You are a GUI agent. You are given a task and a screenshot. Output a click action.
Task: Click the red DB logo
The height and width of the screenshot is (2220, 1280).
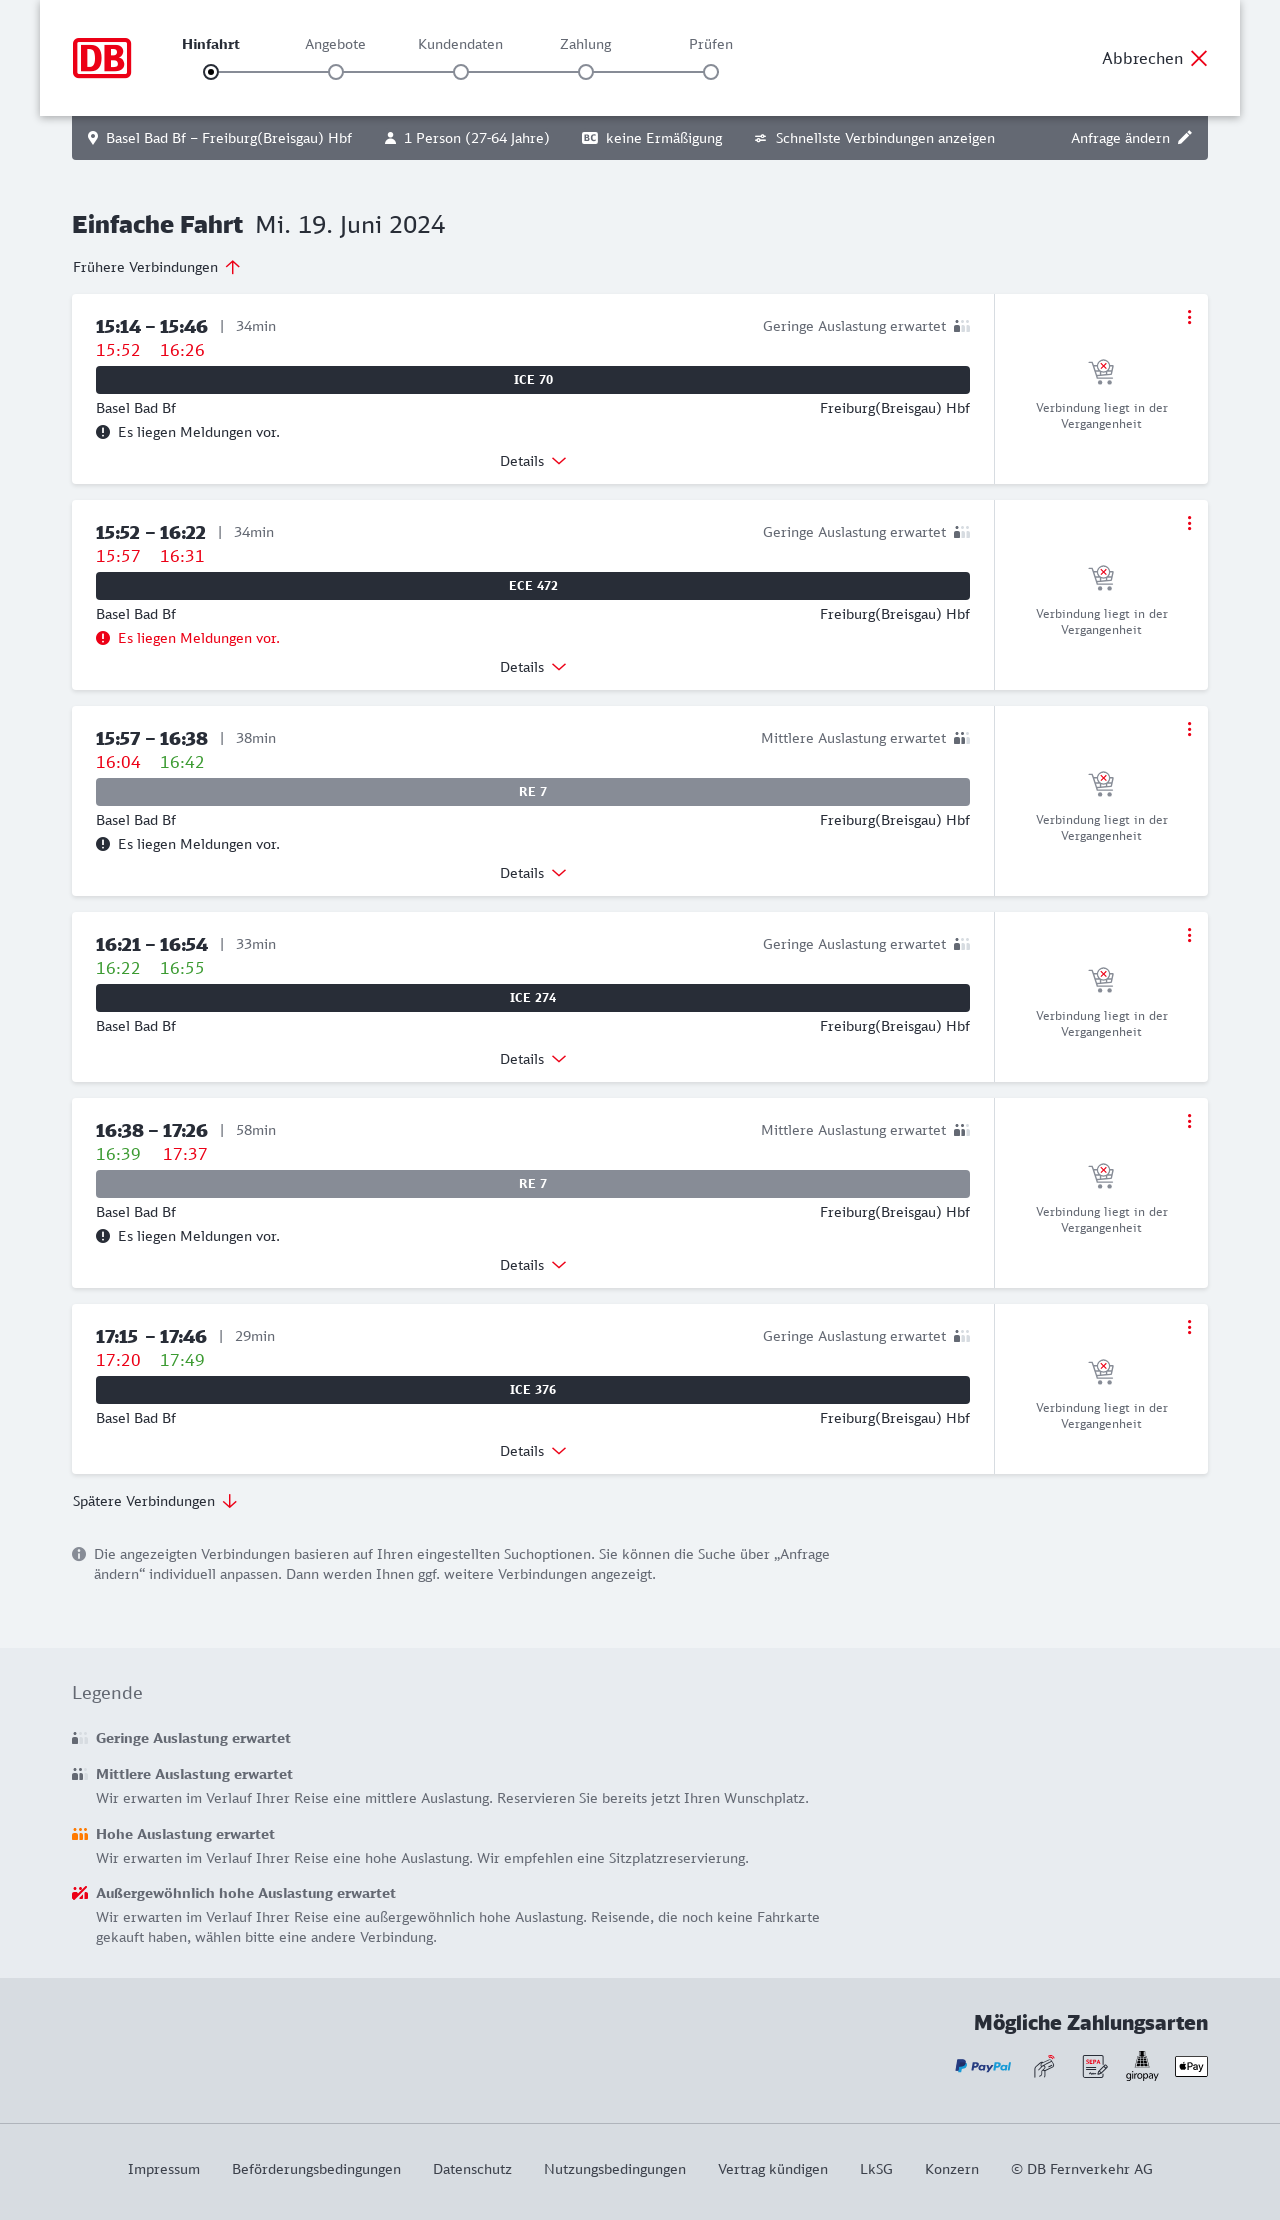click(x=102, y=58)
